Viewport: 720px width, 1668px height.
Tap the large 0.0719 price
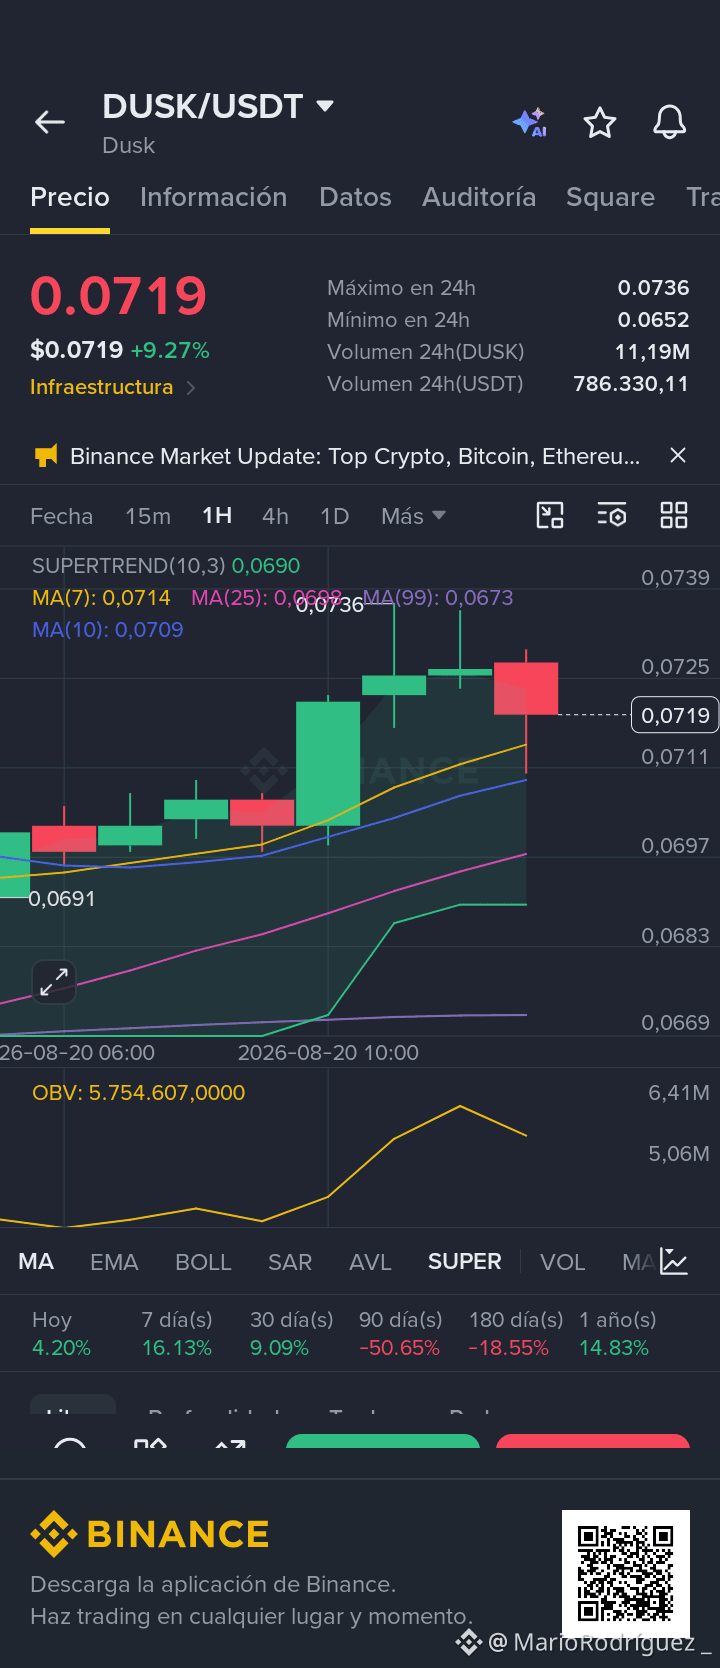[118, 296]
